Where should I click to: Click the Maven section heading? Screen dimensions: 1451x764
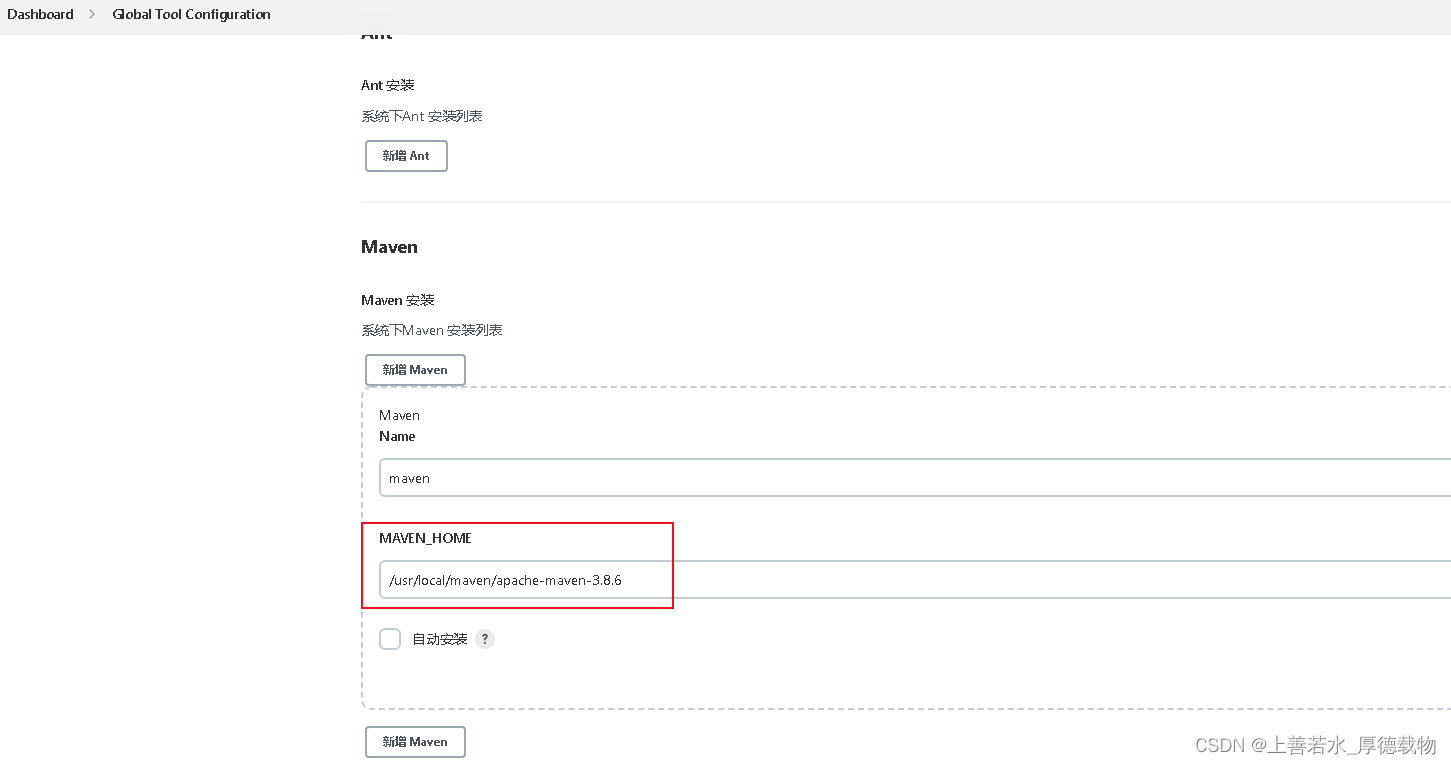pos(389,247)
